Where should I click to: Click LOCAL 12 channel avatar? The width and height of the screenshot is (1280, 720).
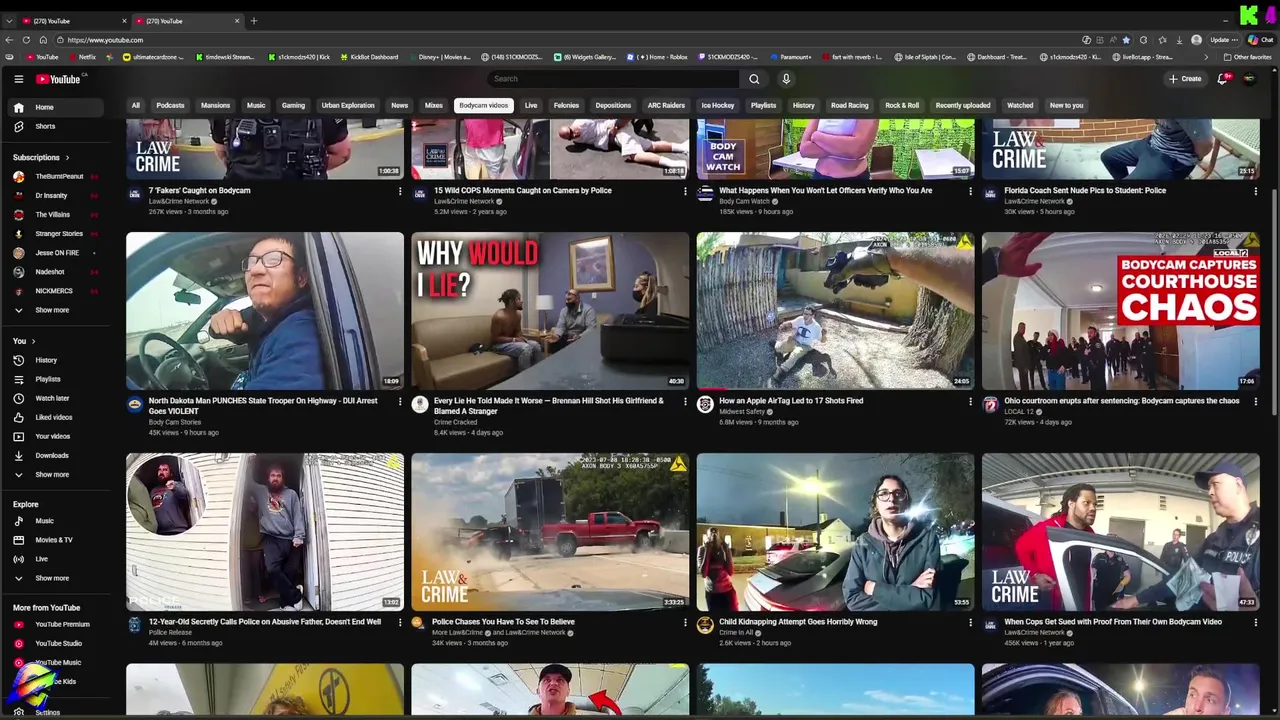pos(990,404)
